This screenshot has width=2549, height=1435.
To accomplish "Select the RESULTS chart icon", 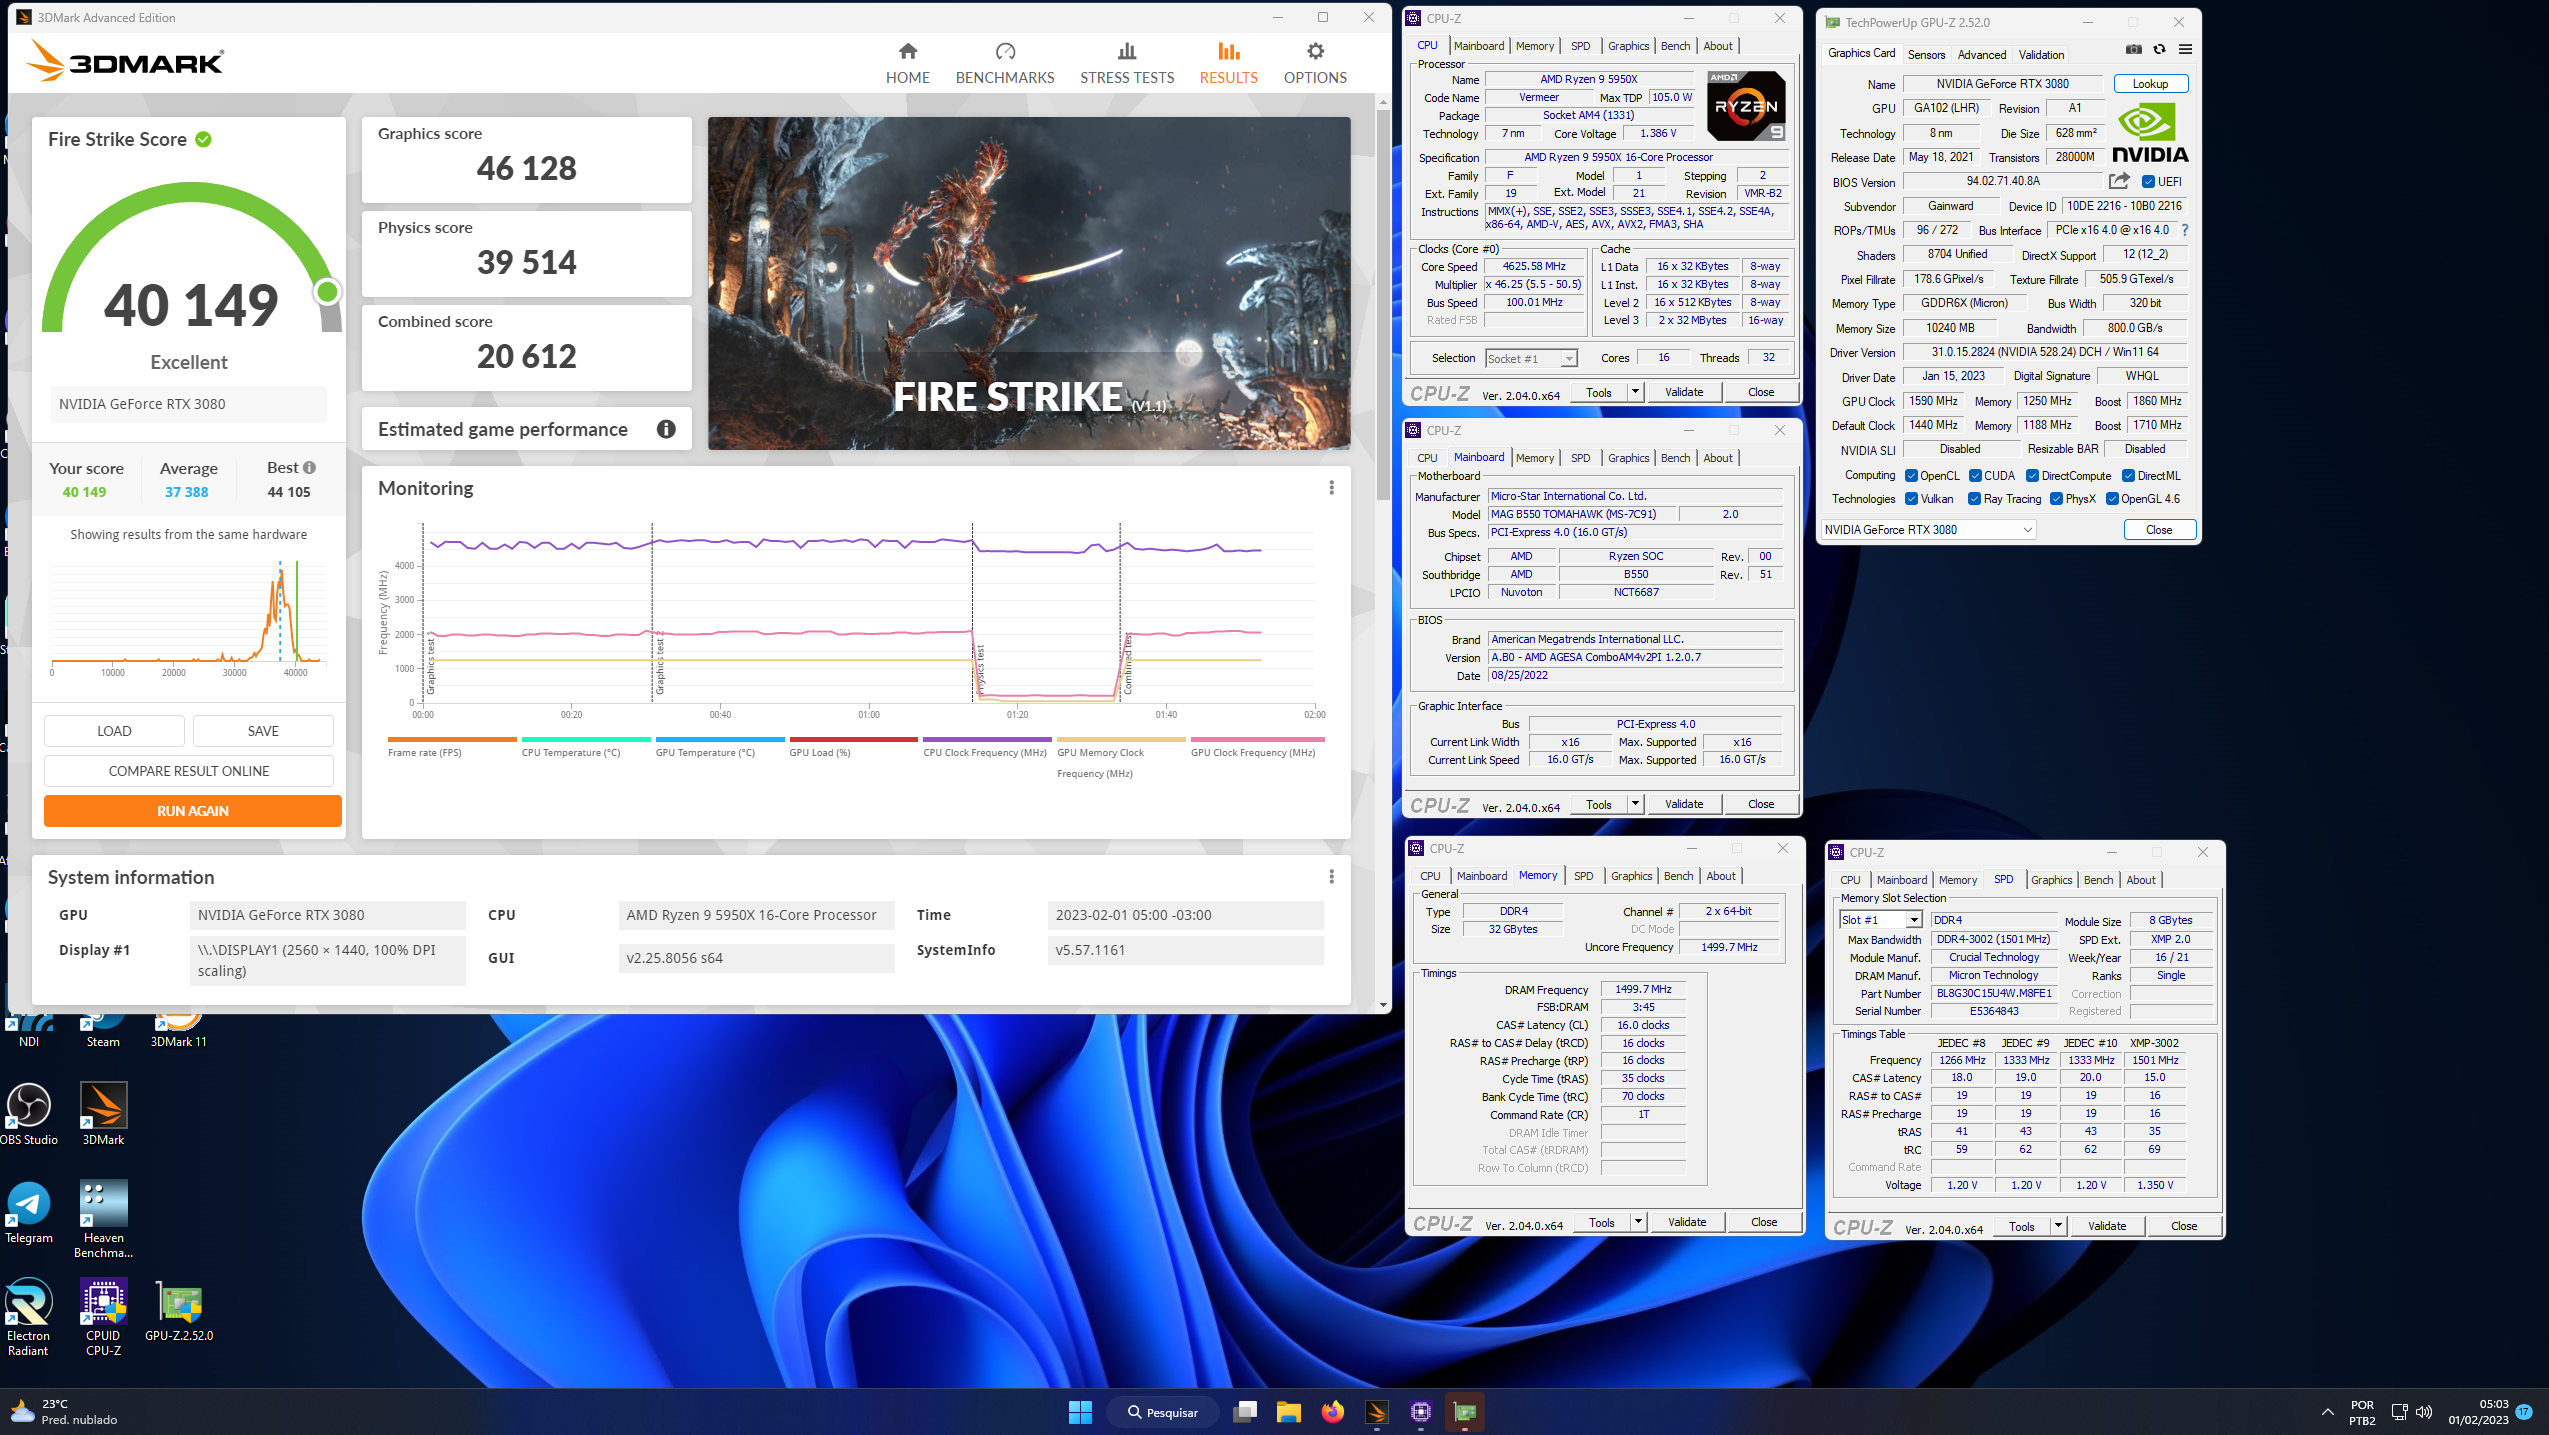I will pos(1228,51).
